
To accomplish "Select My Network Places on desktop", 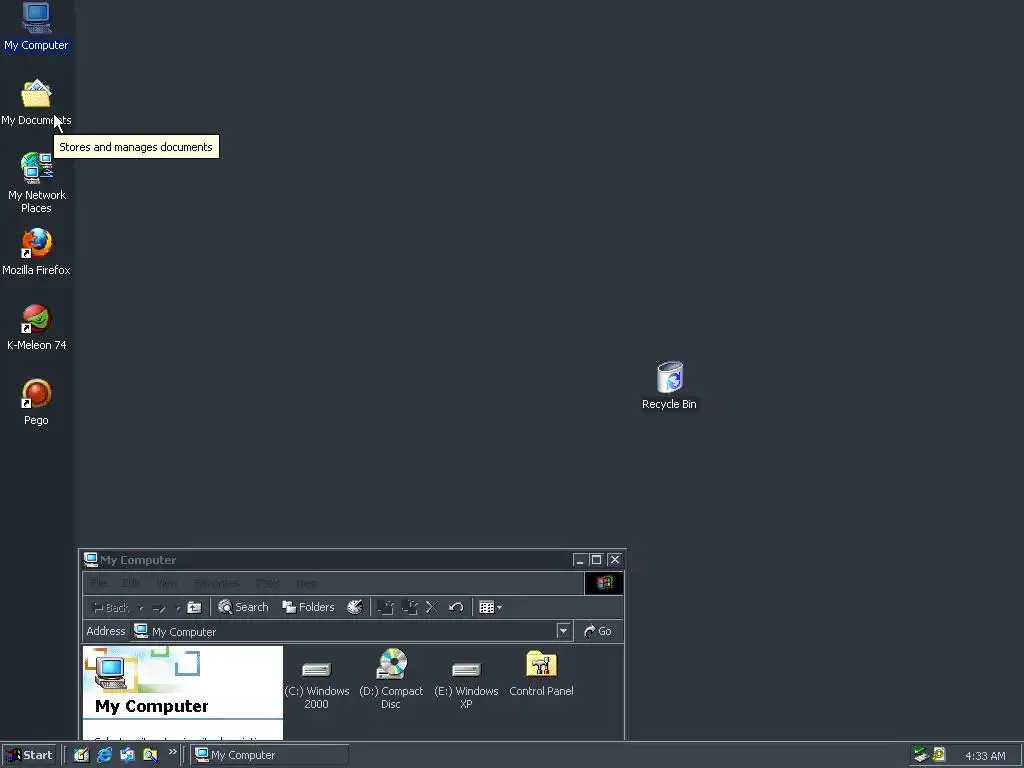I will (x=36, y=183).
